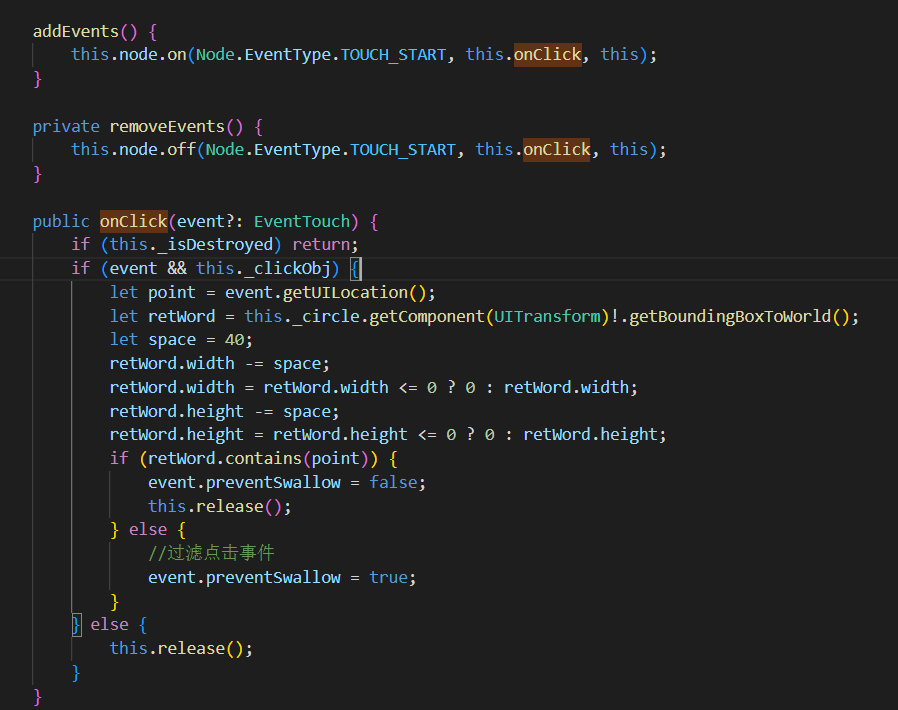Click the '&&' operator
Screen dimensions: 898x710
(177, 268)
